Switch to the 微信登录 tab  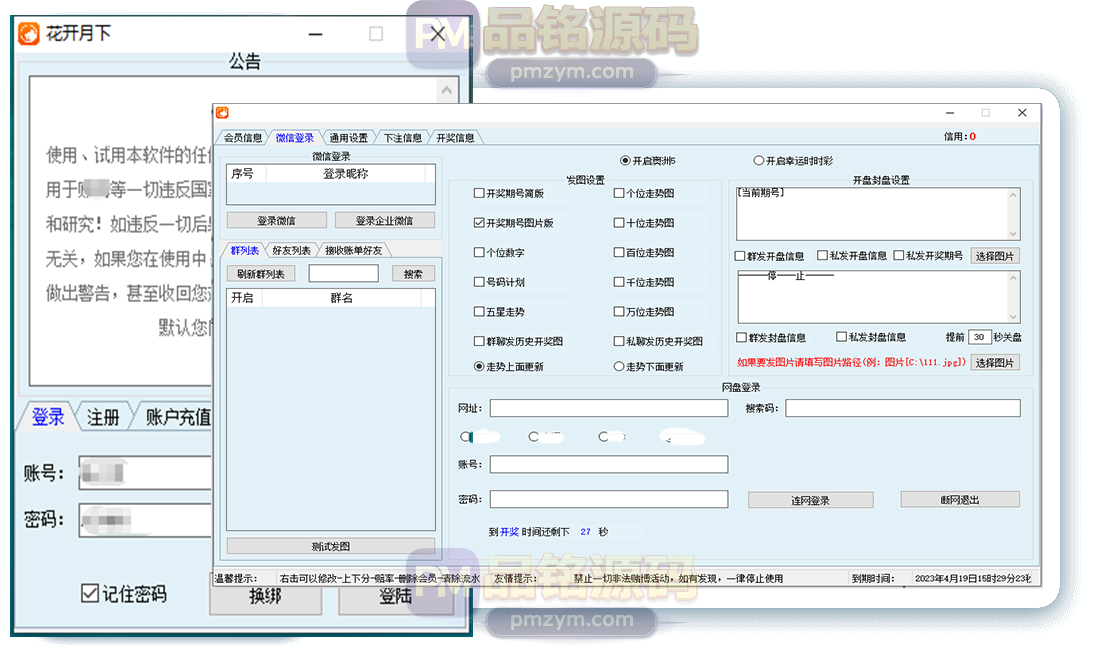pyautogui.click(x=294, y=138)
